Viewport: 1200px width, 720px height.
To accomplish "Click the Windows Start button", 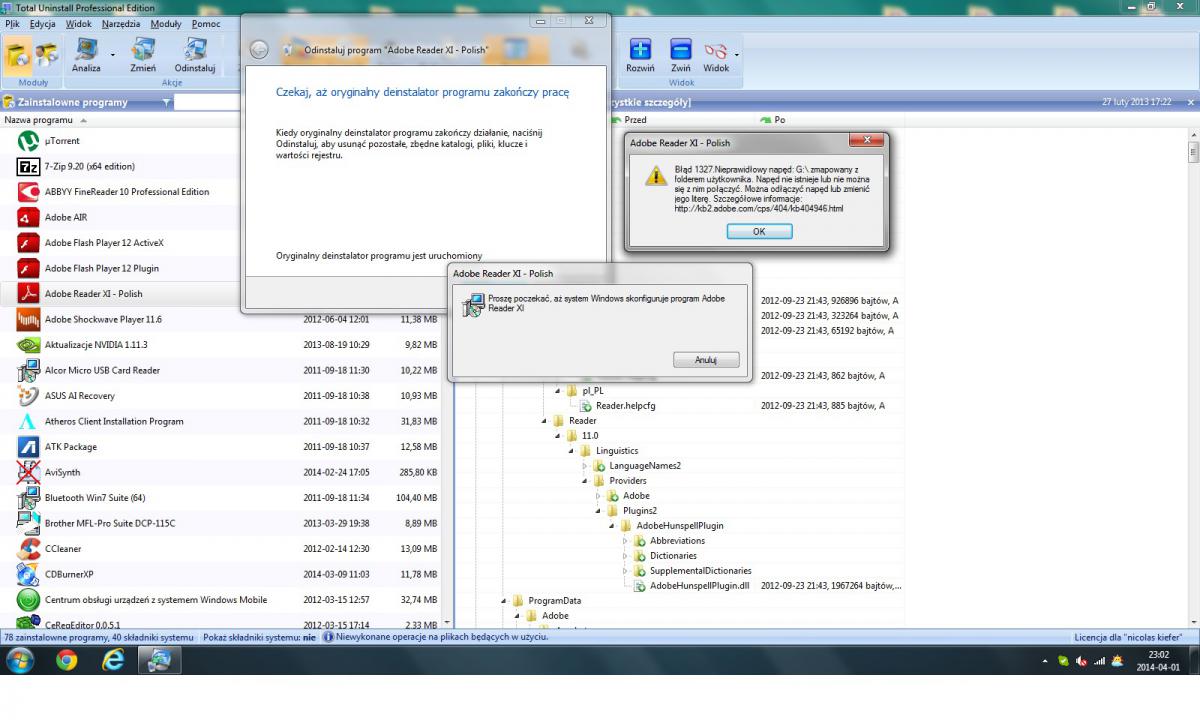I will 20,660.
